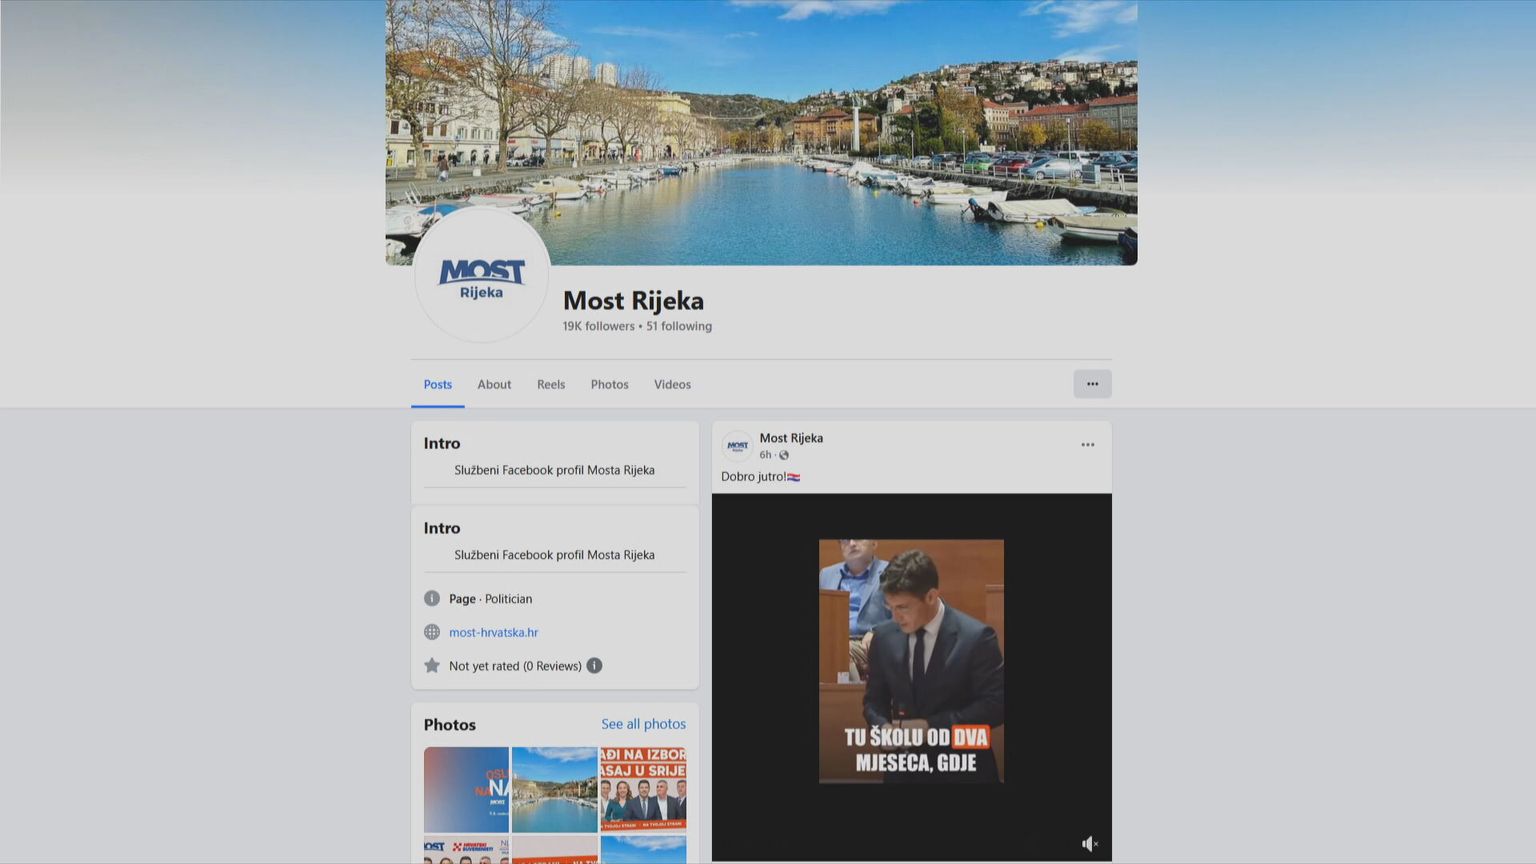
Task: Click the Page info circle icon
Action: [432, 599]
